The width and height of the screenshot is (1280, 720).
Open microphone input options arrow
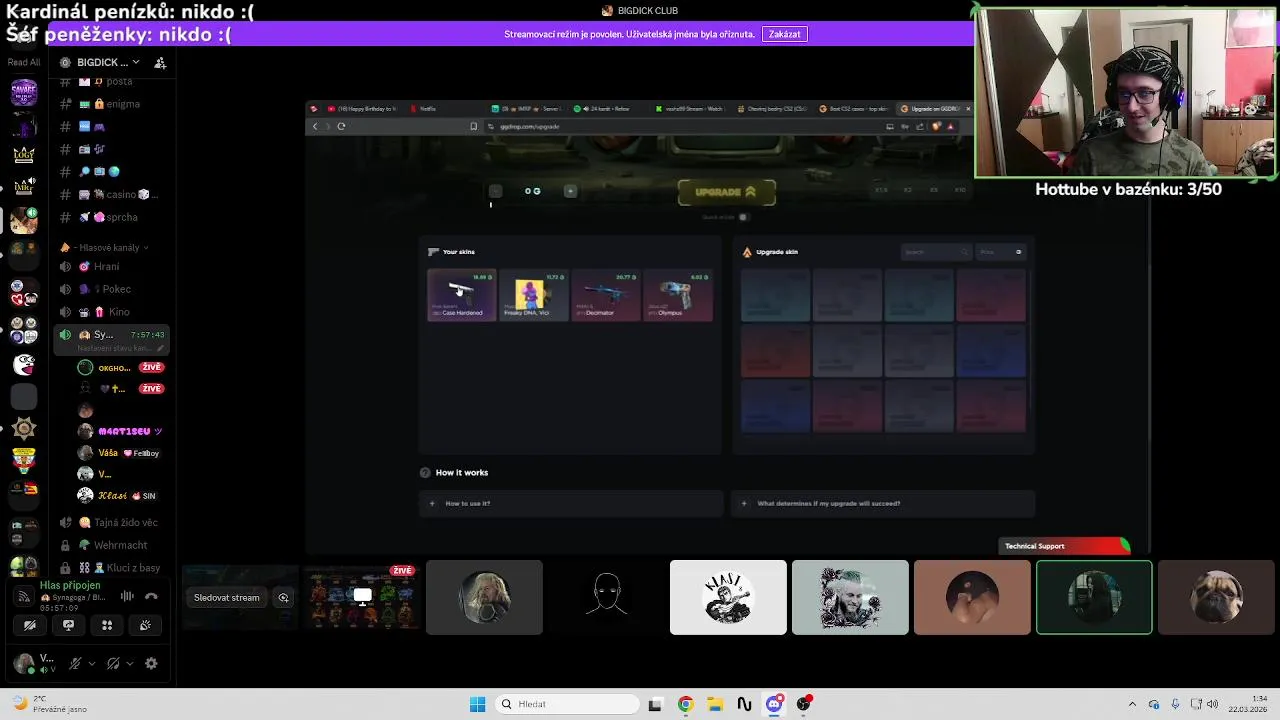pos(92,663)
